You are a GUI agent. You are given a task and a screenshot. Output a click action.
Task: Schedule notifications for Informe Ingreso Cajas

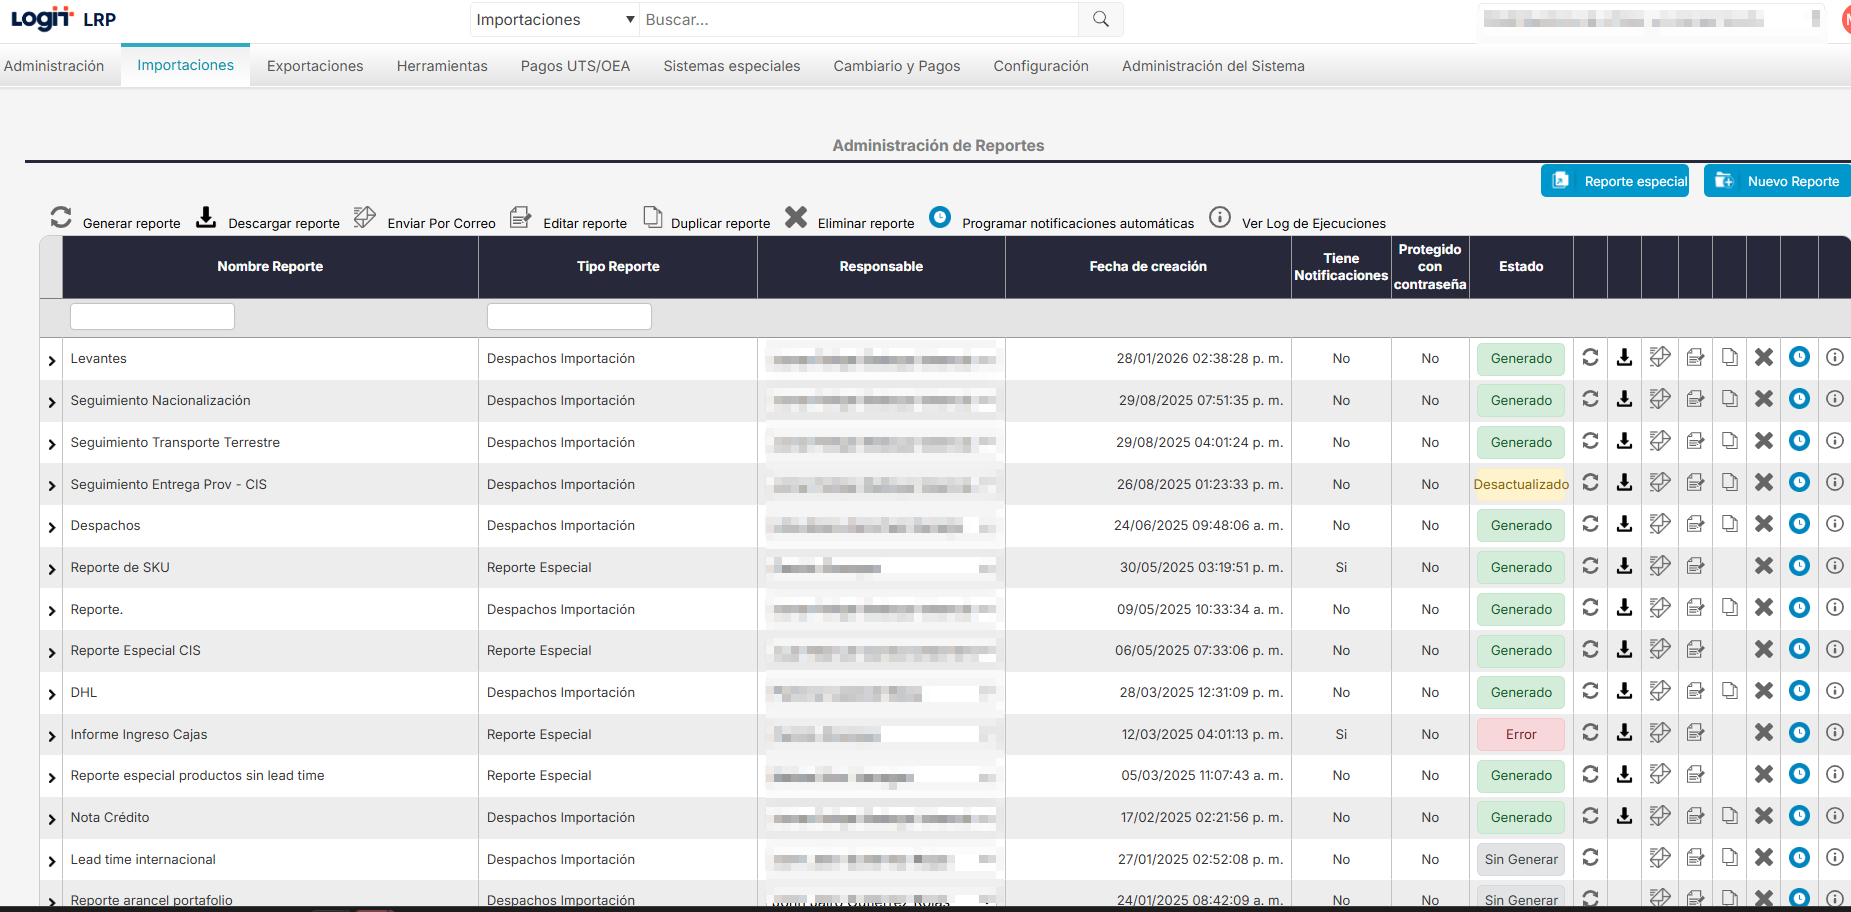1799,733
